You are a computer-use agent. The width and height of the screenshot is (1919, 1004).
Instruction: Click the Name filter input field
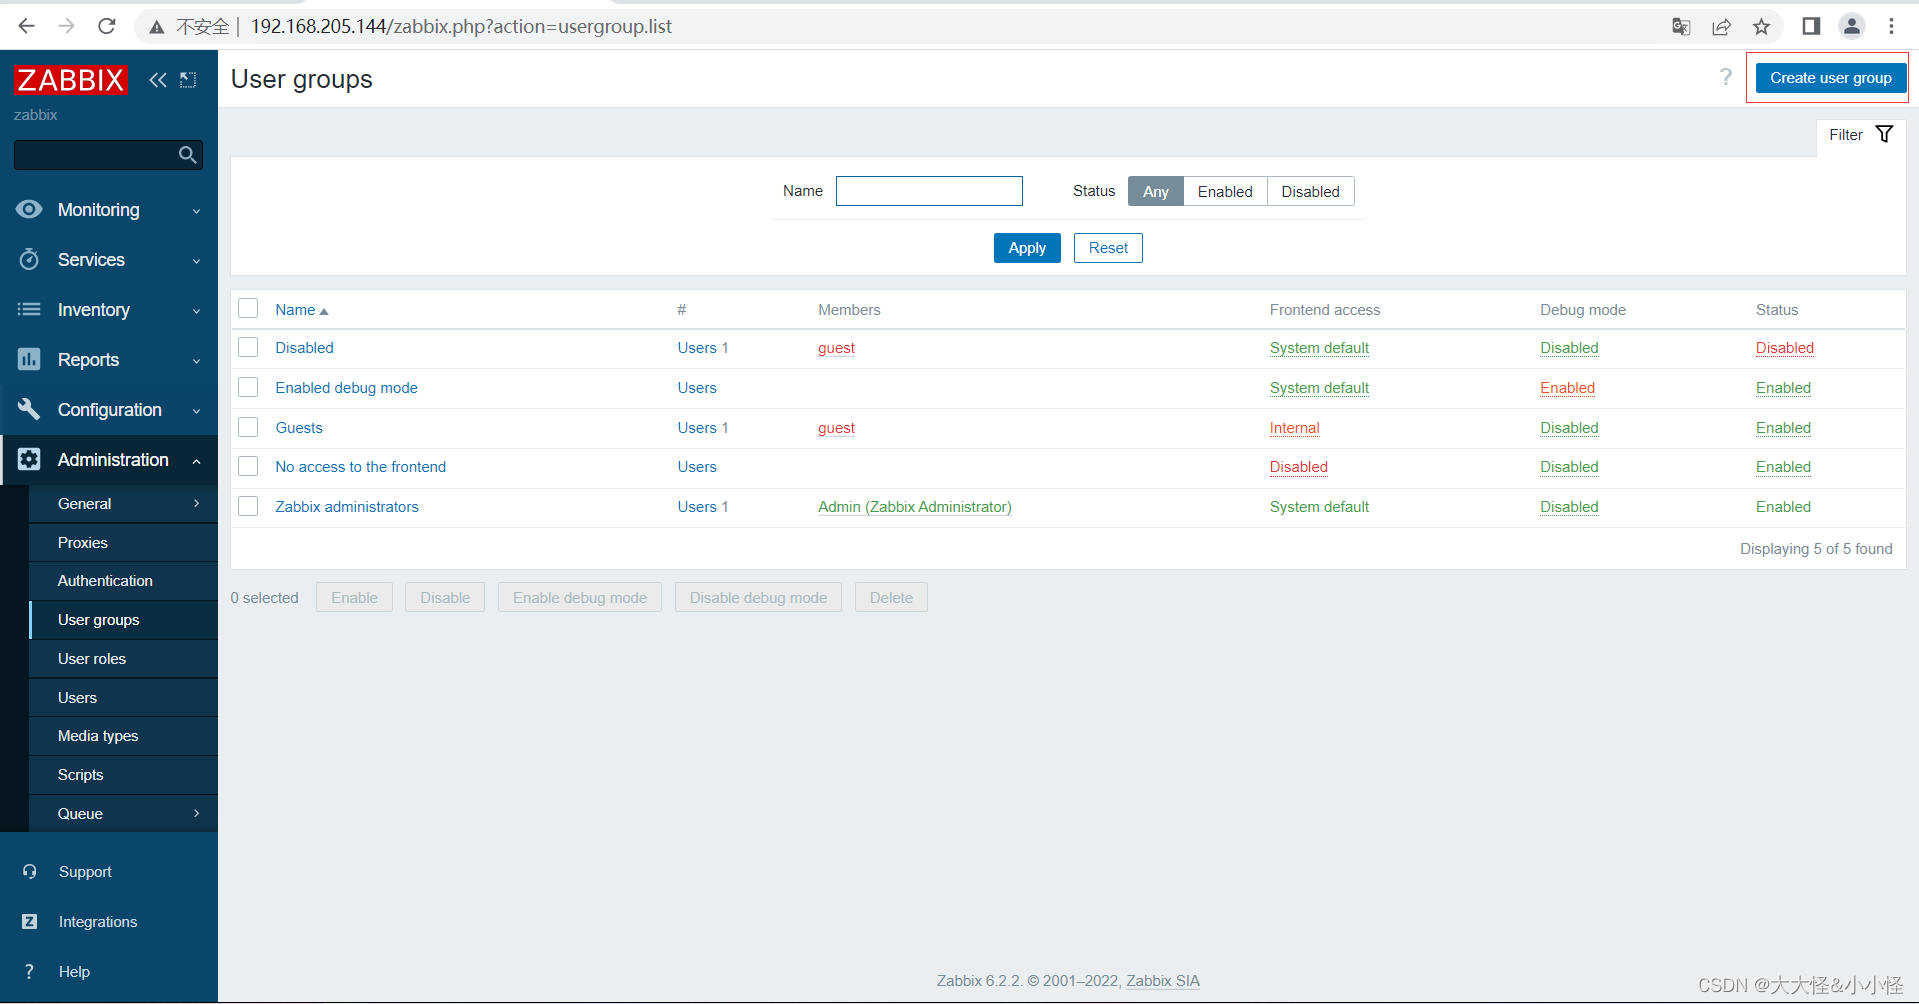coord(929,191)
